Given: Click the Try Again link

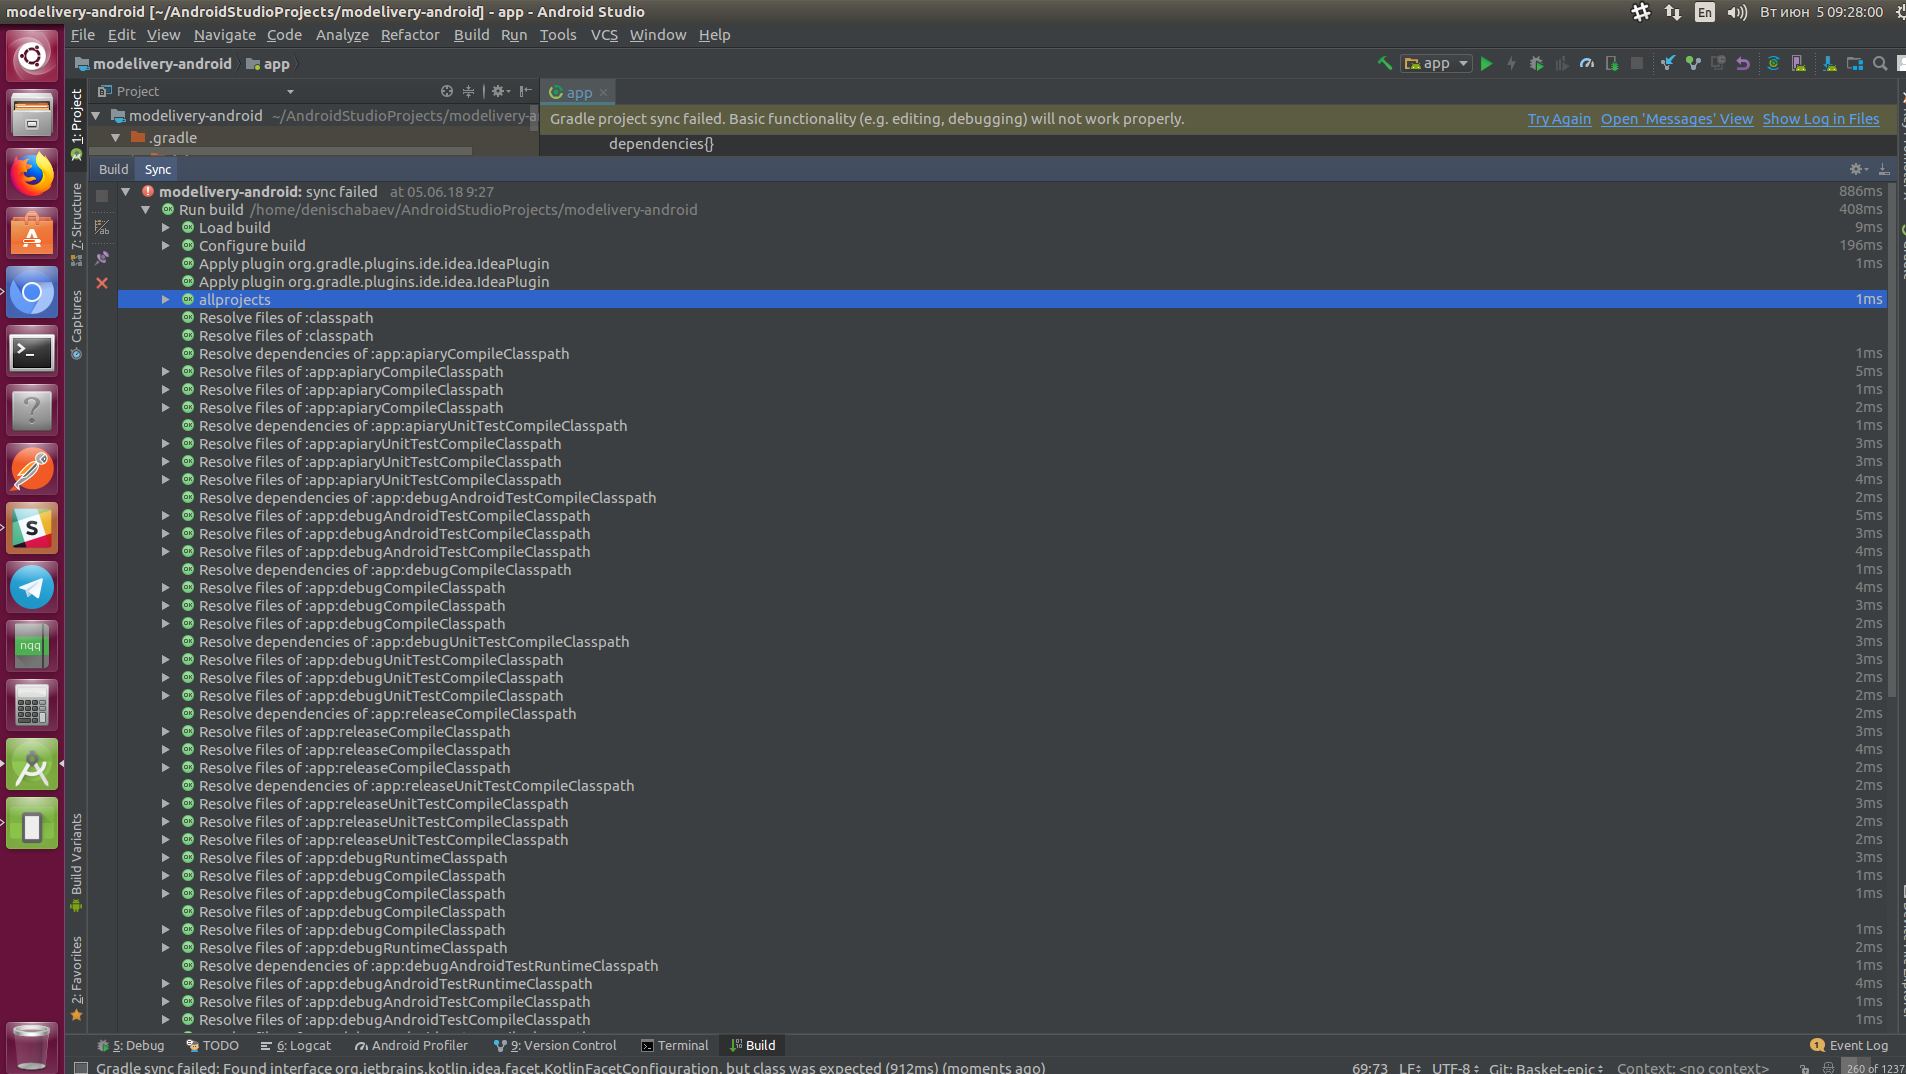Looking at the screenshot, I should point(1559,119).
